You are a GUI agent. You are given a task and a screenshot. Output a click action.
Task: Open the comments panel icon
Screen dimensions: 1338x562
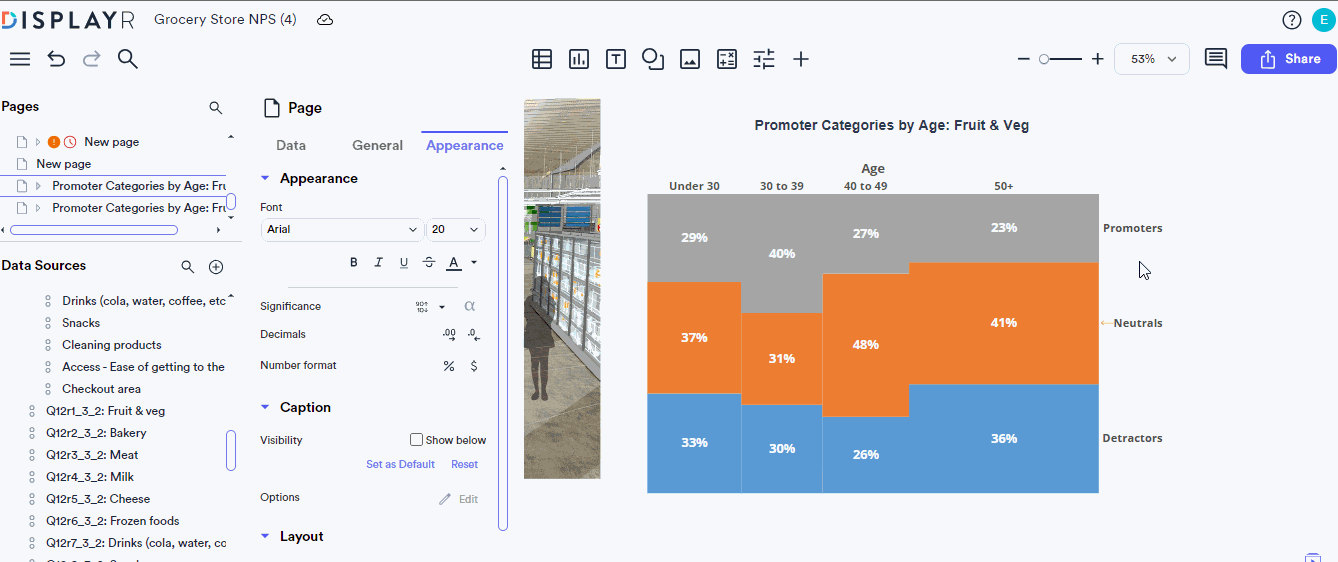tap(1215, 59)
